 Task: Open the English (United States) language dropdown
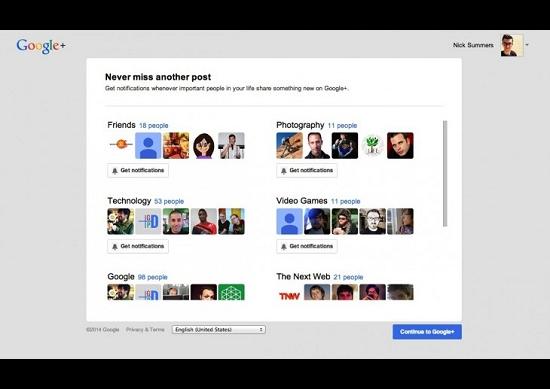click(x=219, y=329)
